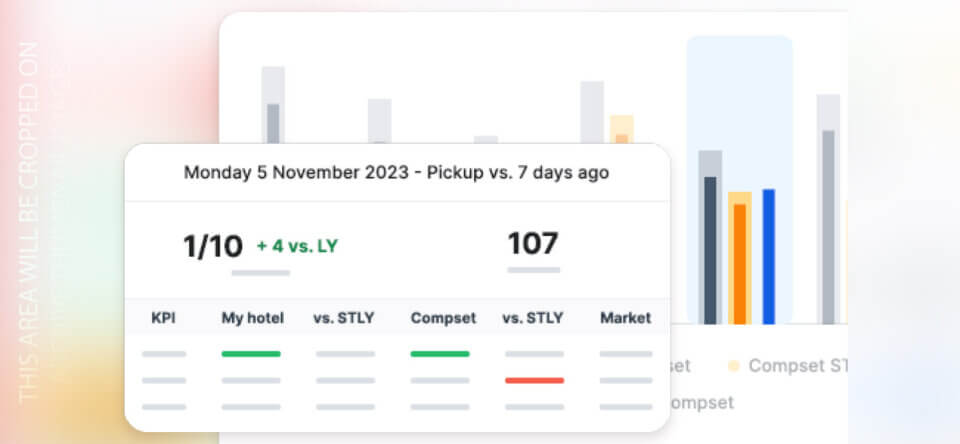Select the green indicator under Compset
Viewport: 960px width, 444px height.
click(440, 353)
